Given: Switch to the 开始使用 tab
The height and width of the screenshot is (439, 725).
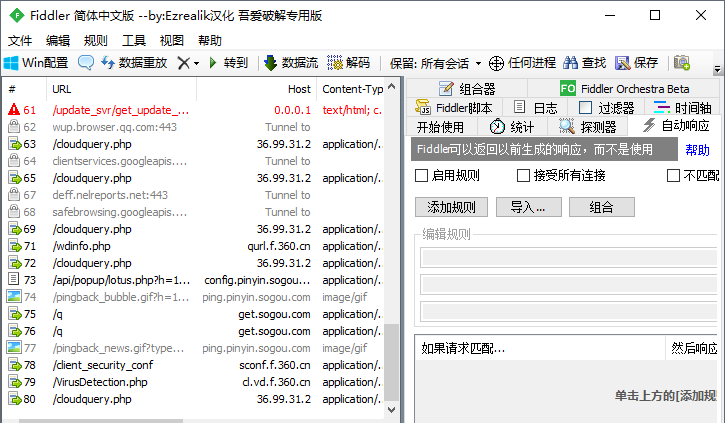Looking at the screenshot, I should click(x=440, y=126).
